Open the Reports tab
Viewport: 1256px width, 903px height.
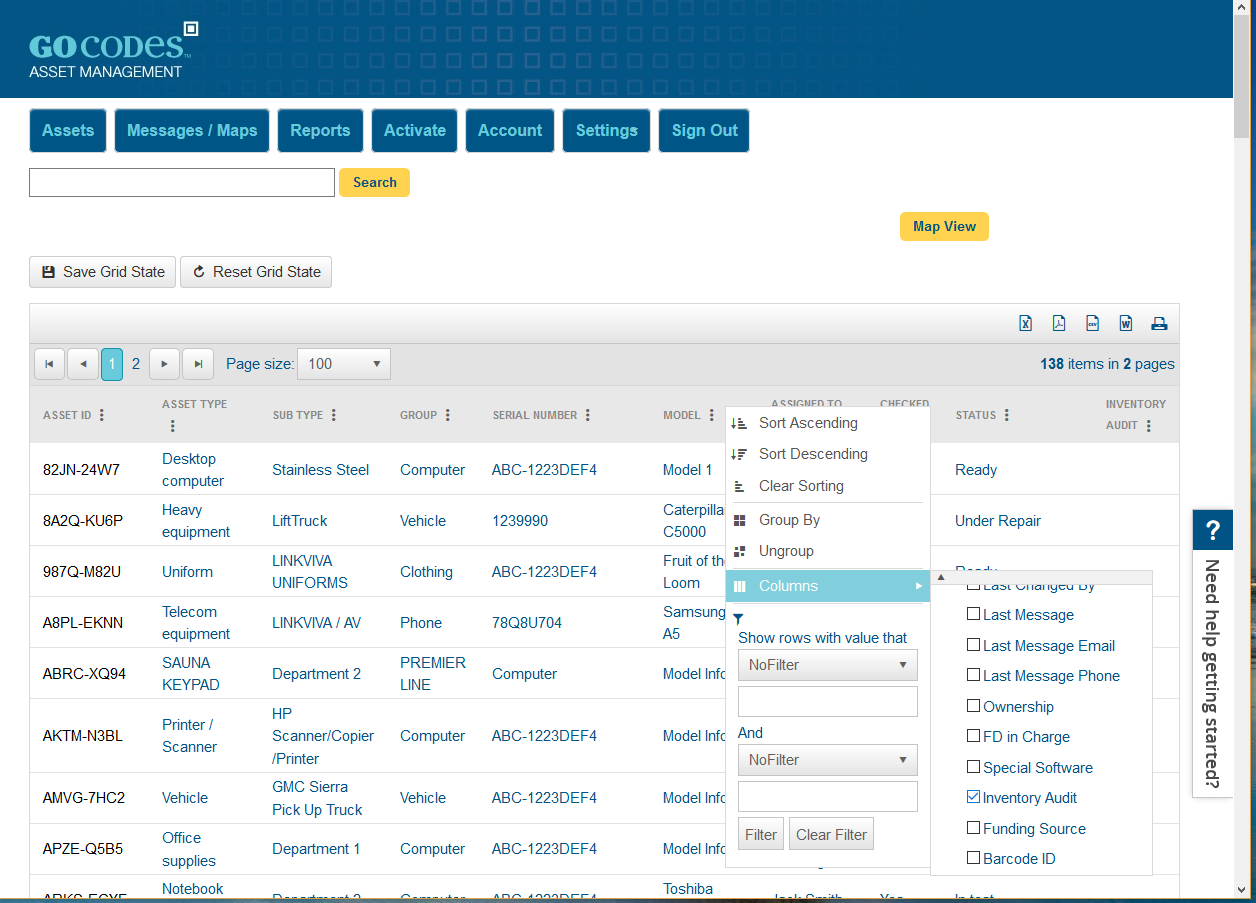click(320, 131)
